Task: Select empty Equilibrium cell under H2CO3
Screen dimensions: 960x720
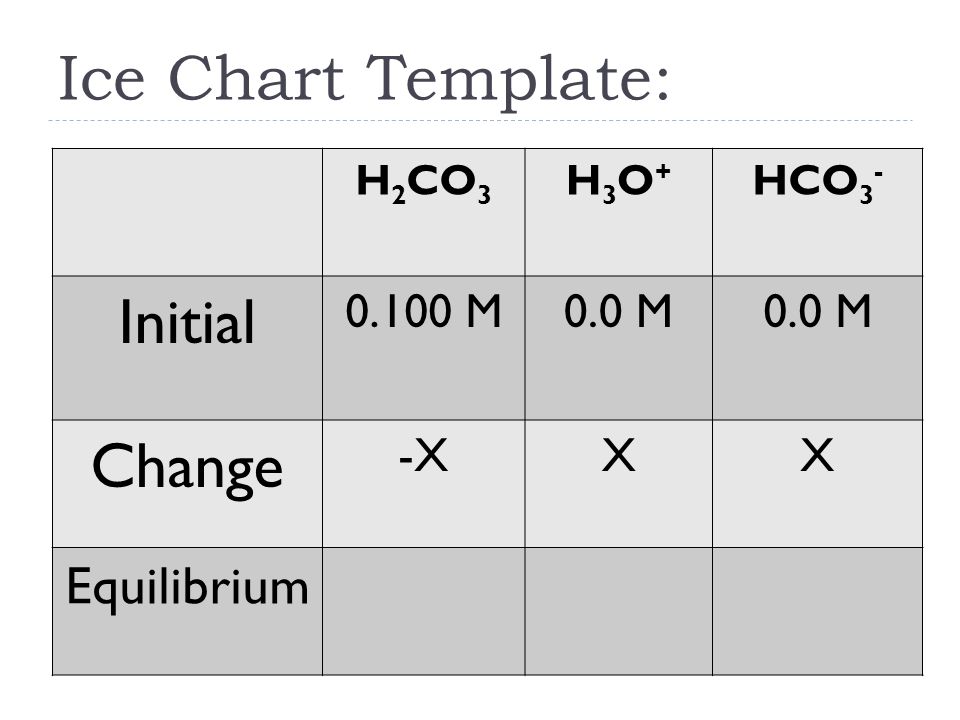Action: click(x=424, y=611)
